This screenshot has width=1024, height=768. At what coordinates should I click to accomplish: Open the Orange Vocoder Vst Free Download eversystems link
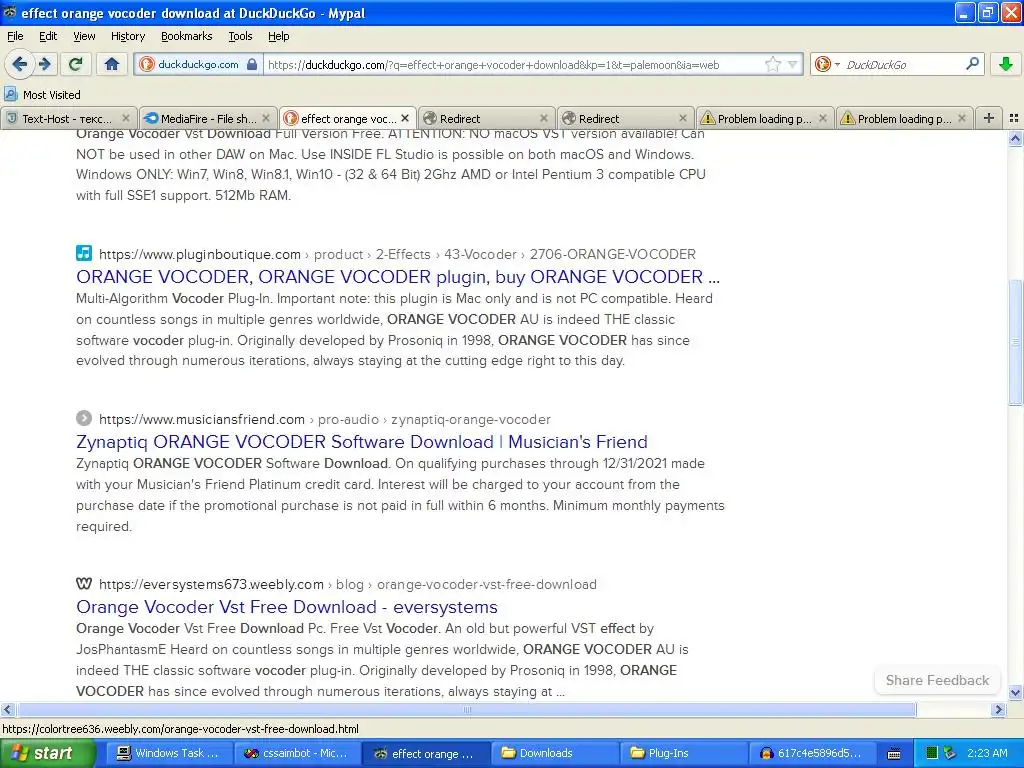pyautogui.click(x=287, y=607)
